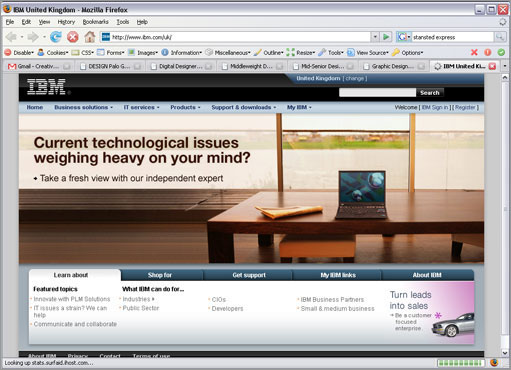The image size is (511, 370).
Task: Reload the page with the refresh icon
Action: coord(56,37)
